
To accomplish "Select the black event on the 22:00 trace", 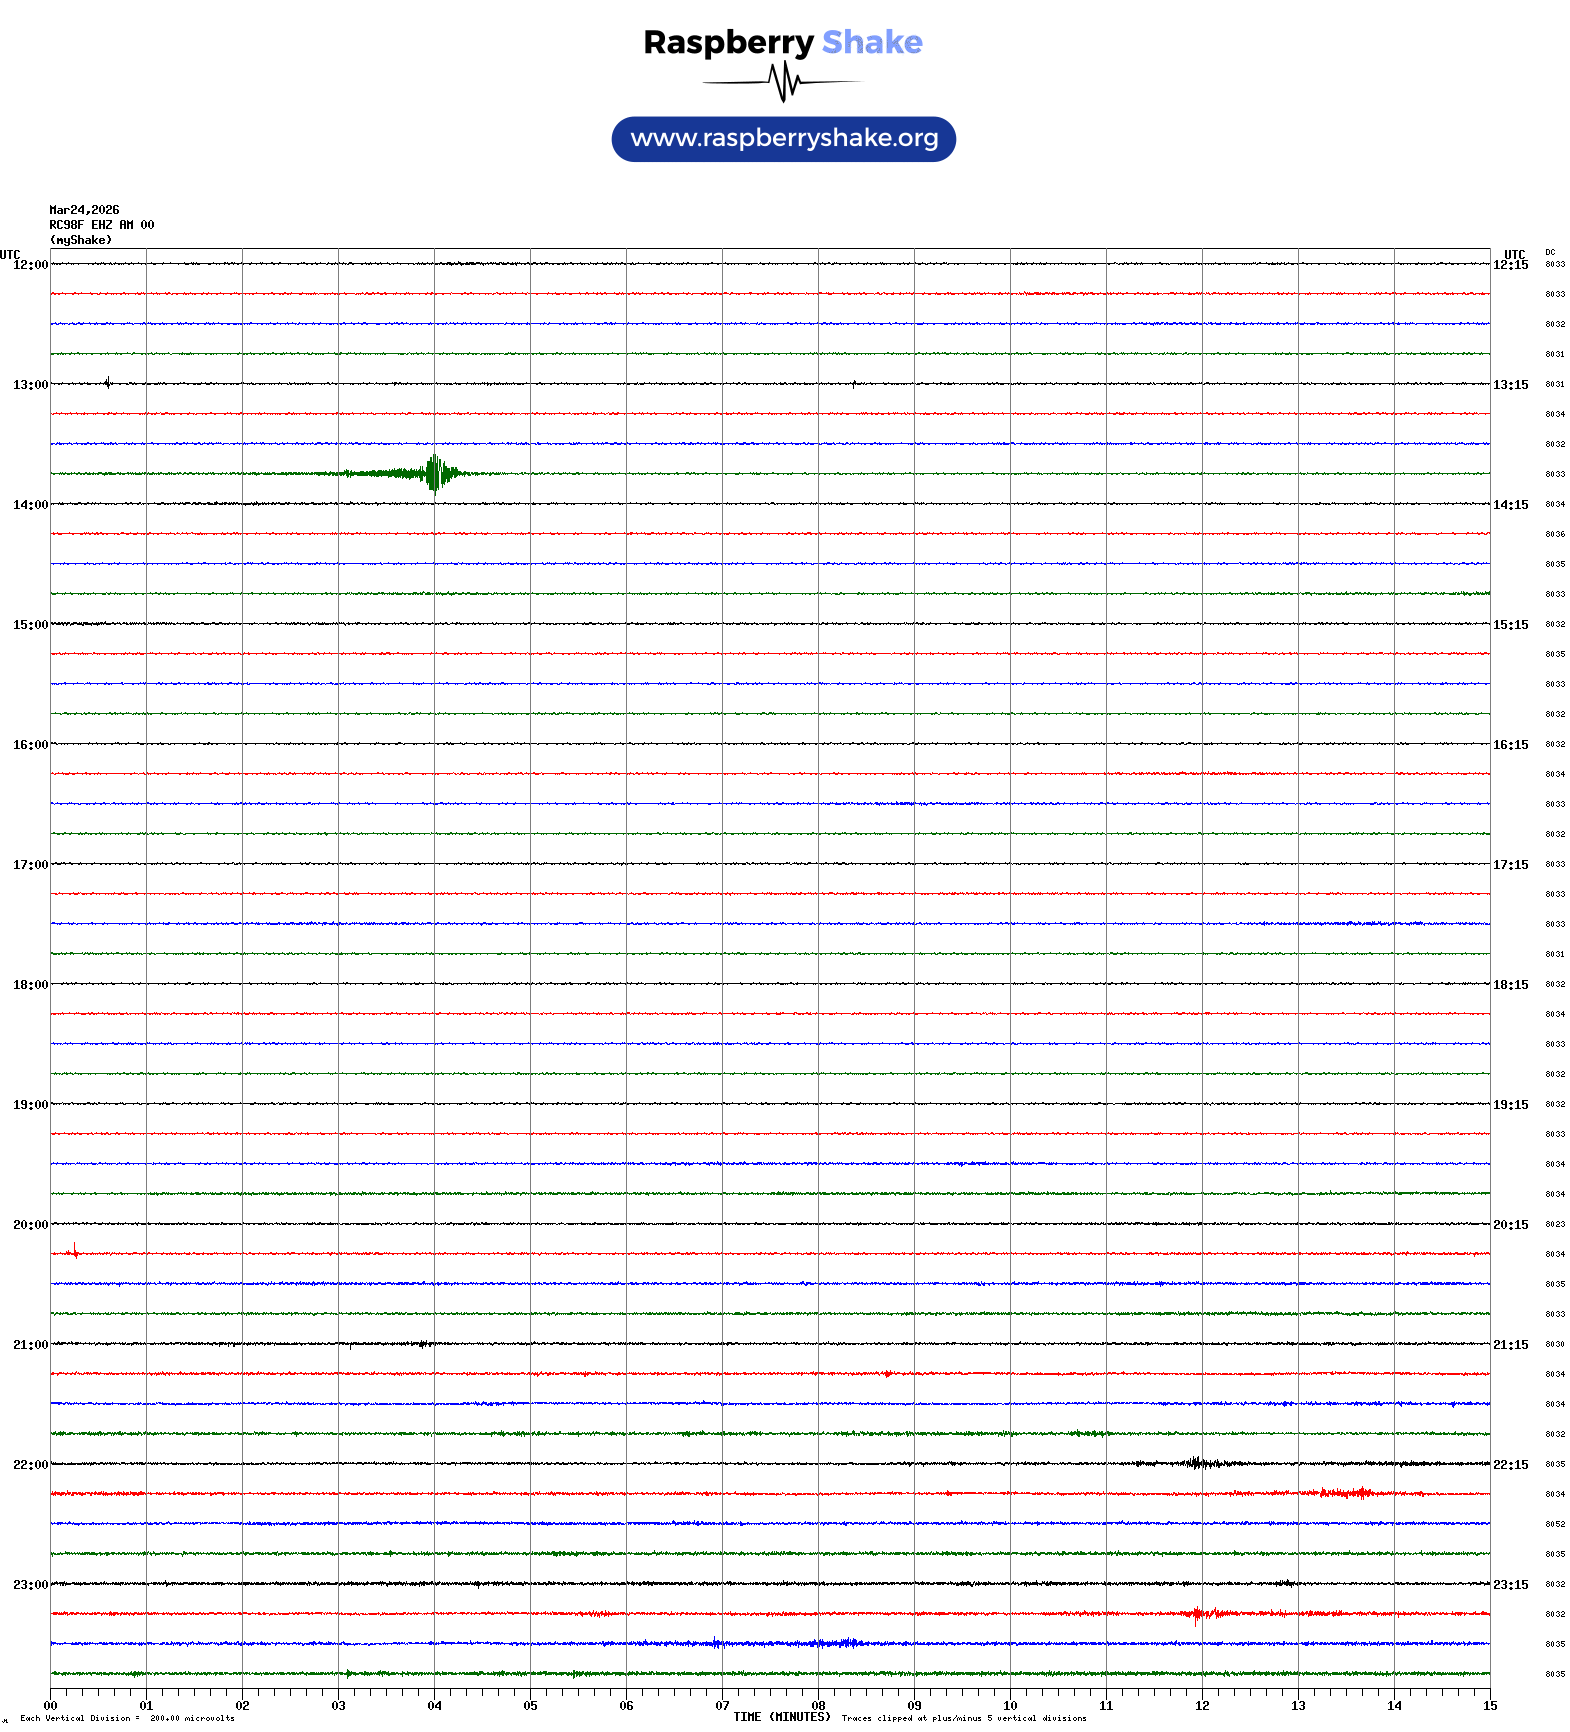I will click(x=1195, y=1463).
